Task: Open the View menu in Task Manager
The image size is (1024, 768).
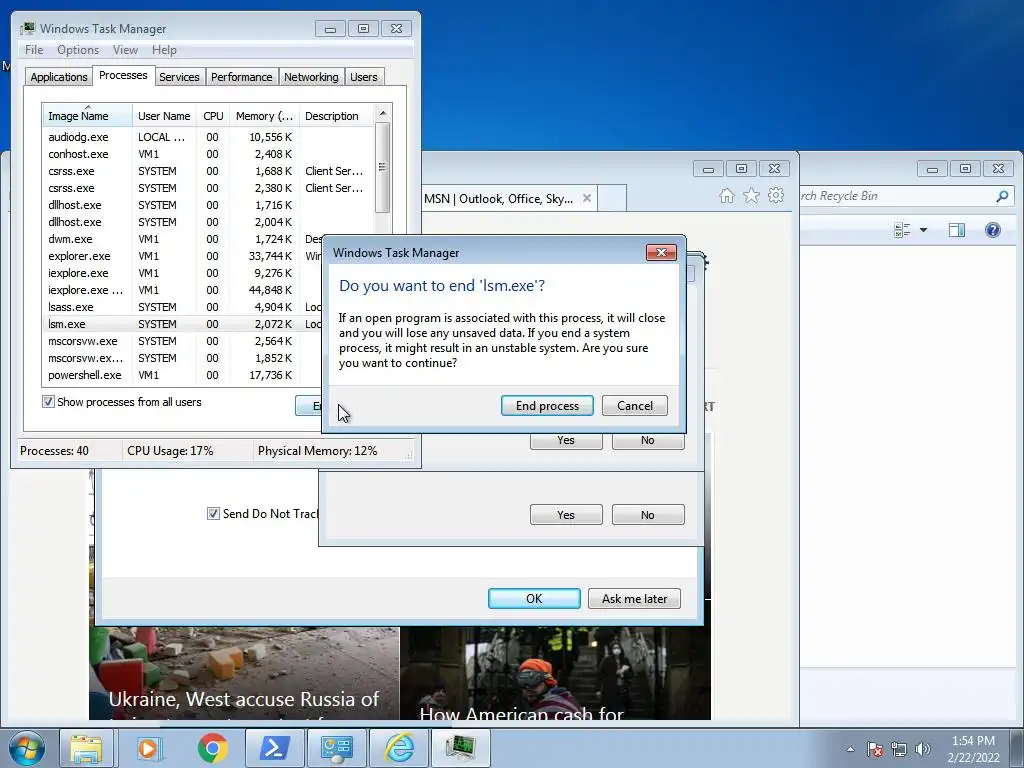Action: [125, 50]
